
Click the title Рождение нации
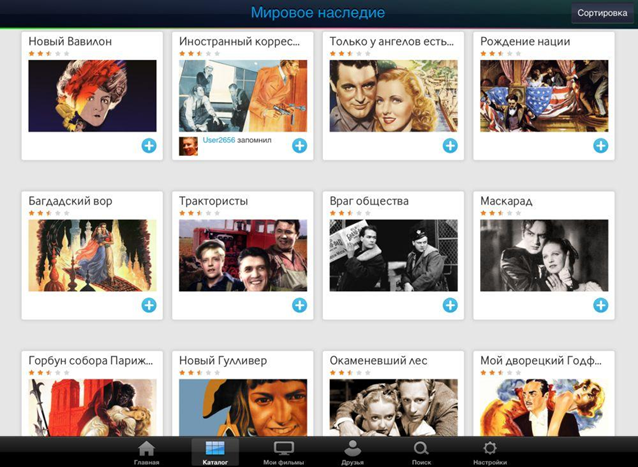[x=525, y=41]
